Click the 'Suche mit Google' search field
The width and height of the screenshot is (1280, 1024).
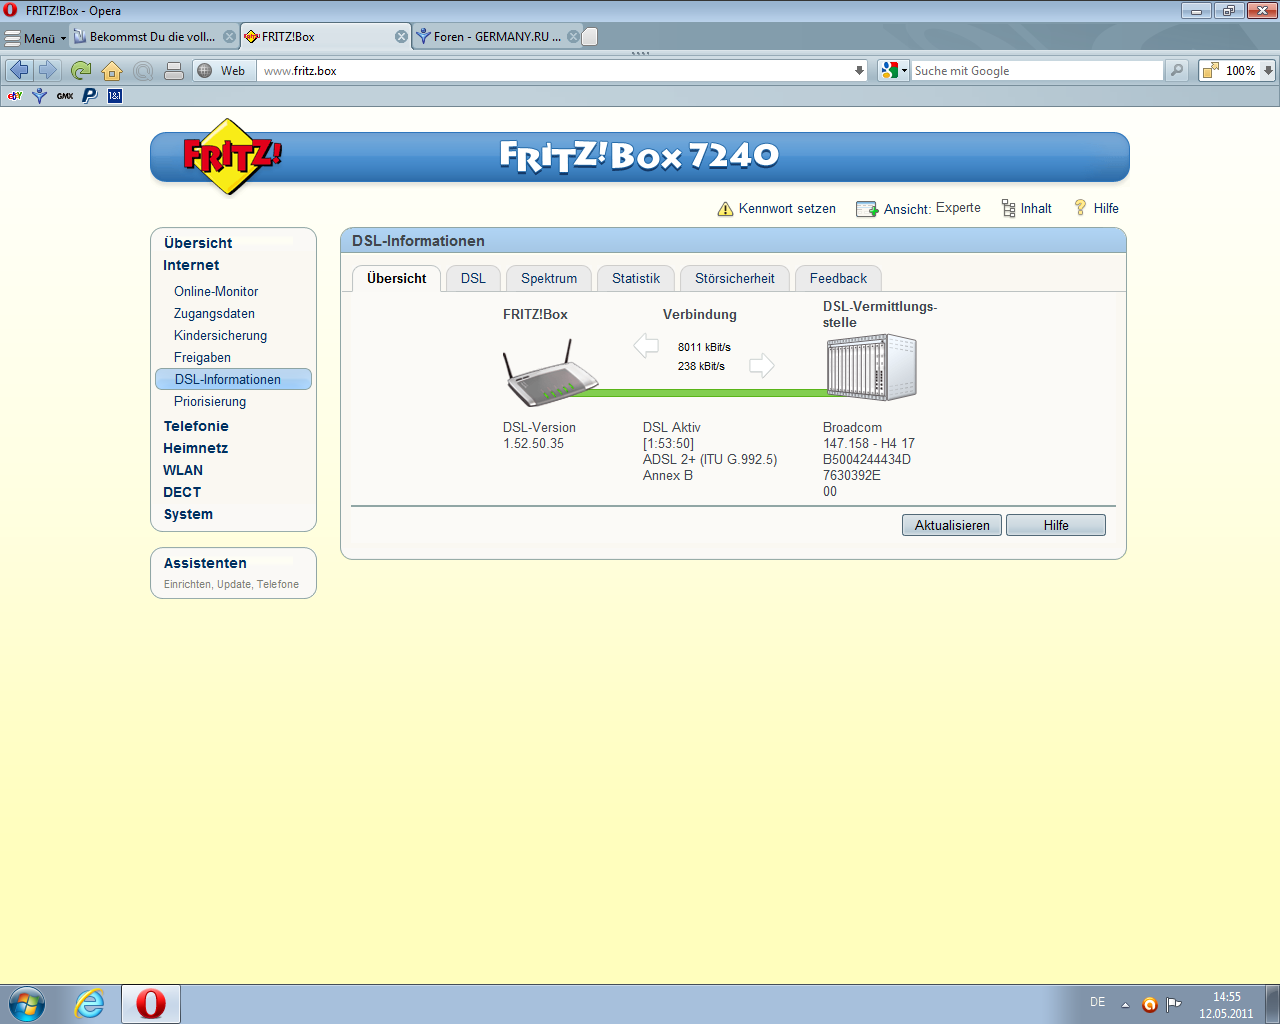1037,71
